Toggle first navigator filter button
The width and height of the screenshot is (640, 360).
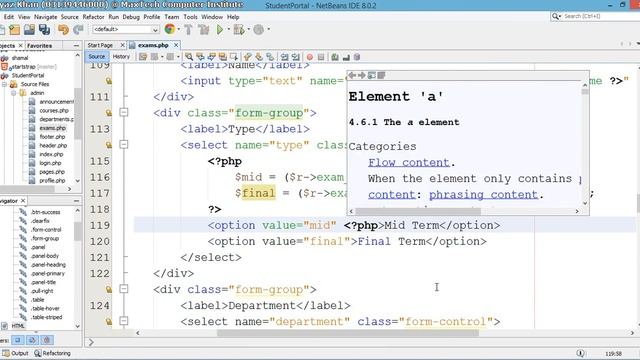(18, 340)
